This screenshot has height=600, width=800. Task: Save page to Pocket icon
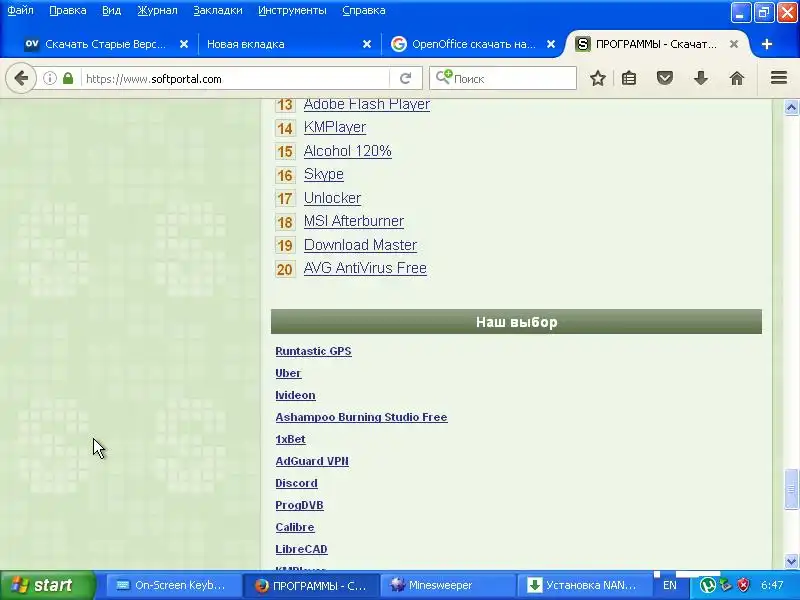point(665,79)
